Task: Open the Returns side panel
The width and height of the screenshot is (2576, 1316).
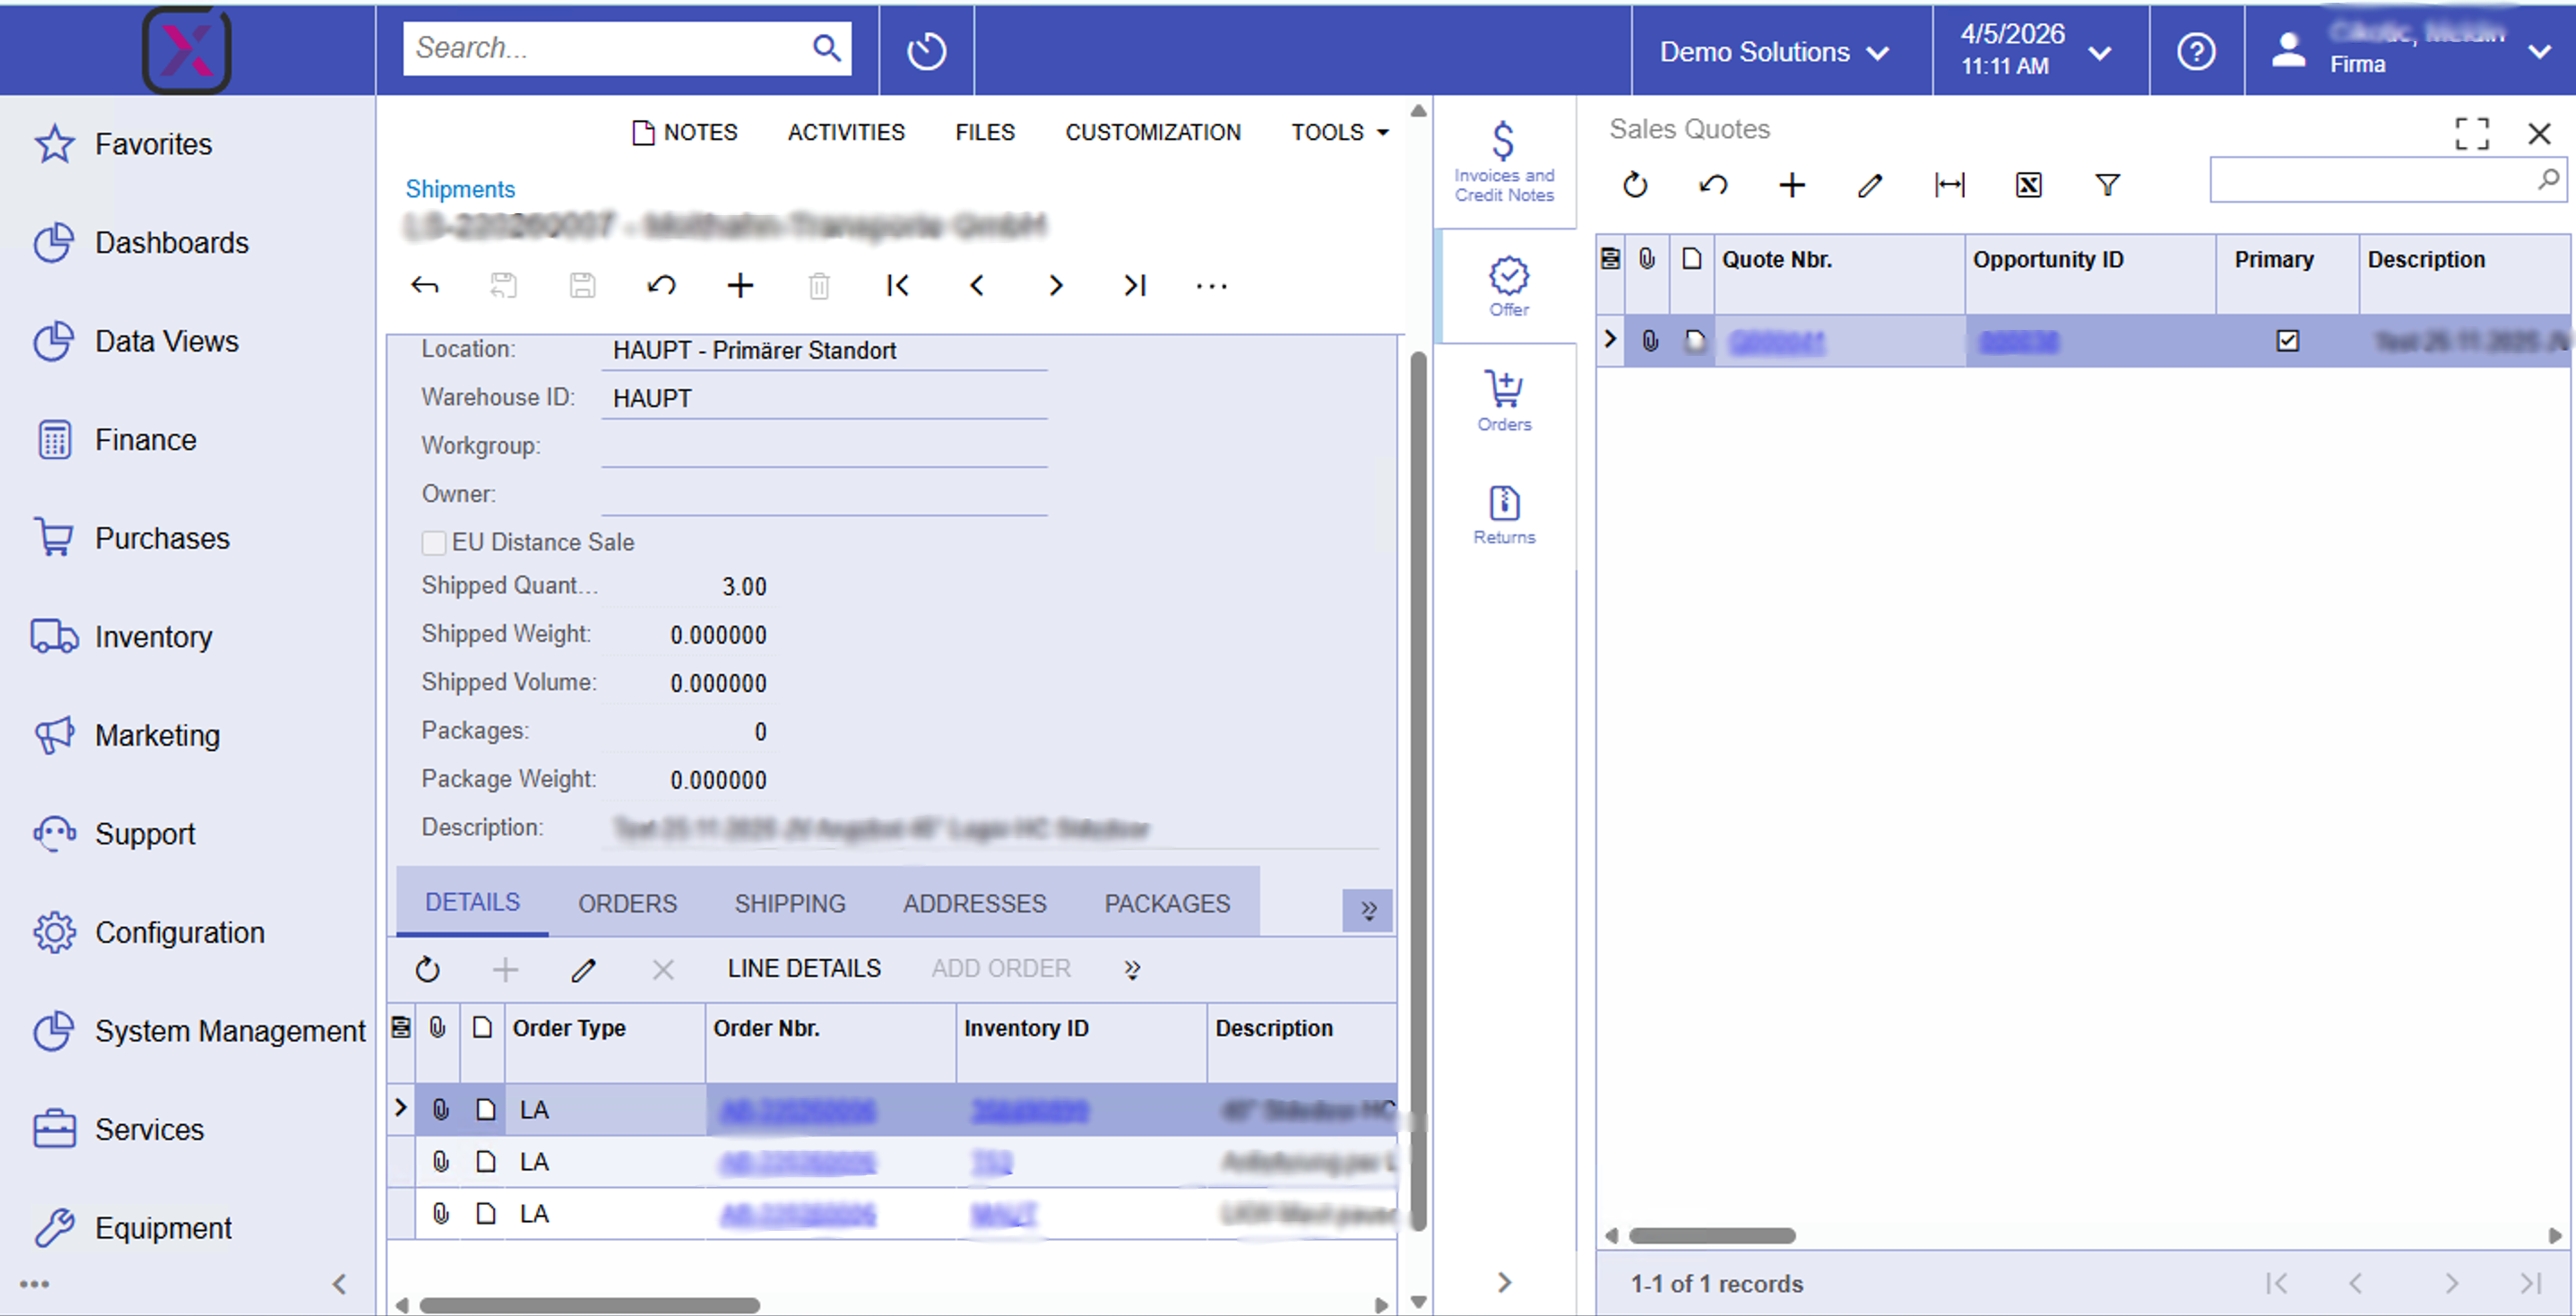Action: coord(1504,512)
